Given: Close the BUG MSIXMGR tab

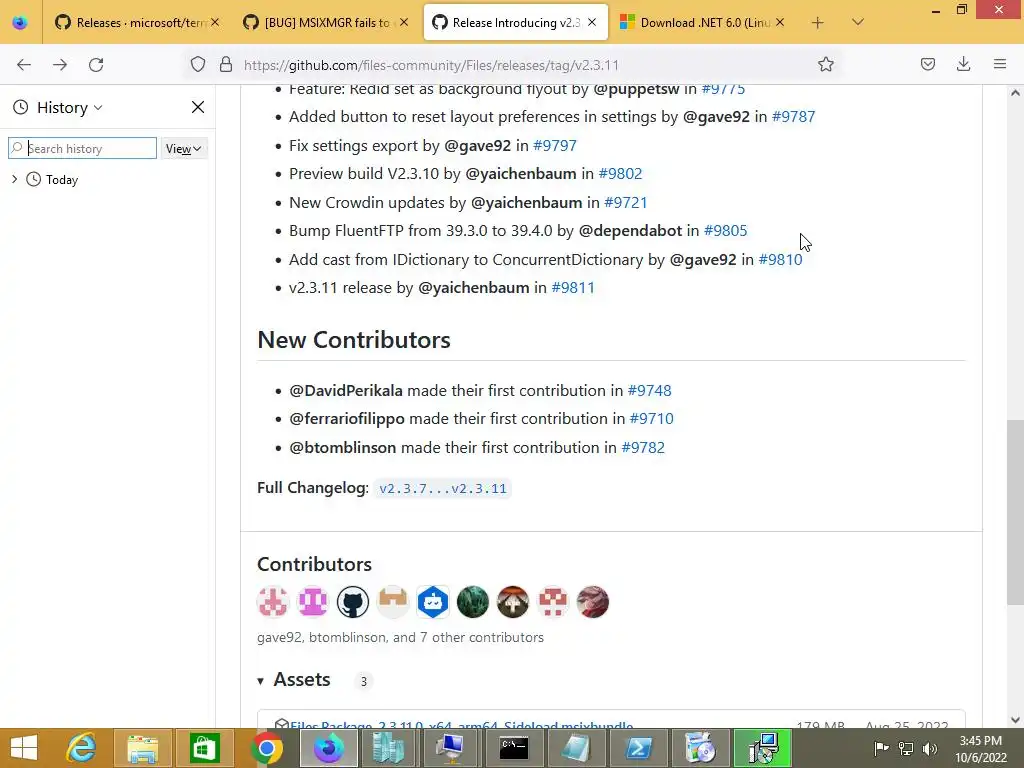Looking at the screenshot, I should coord(404,23).
